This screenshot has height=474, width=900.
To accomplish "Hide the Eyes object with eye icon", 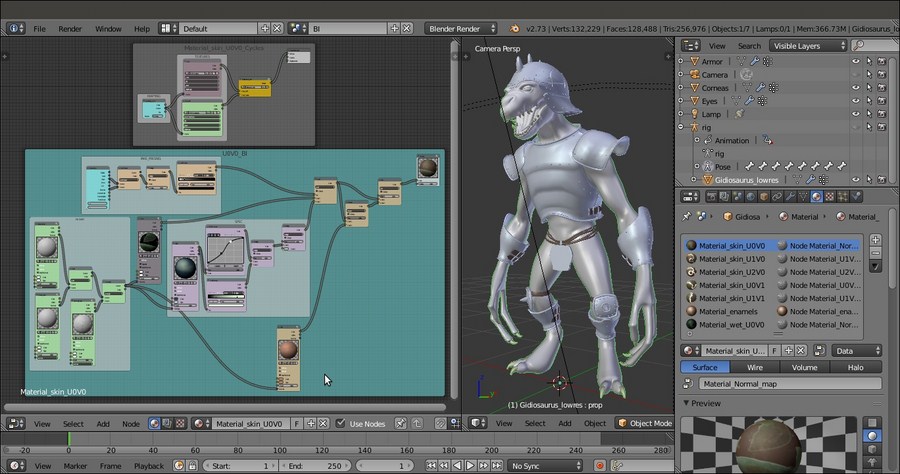I will pos(856,101).
